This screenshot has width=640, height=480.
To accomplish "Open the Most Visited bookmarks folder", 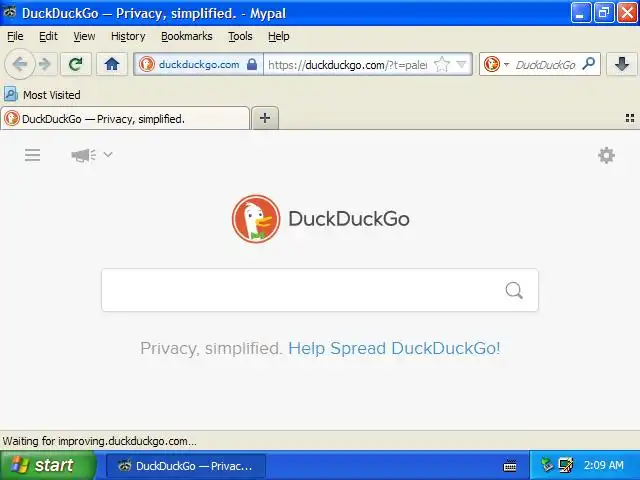I will pyautogui.click(x=42, y=95).
